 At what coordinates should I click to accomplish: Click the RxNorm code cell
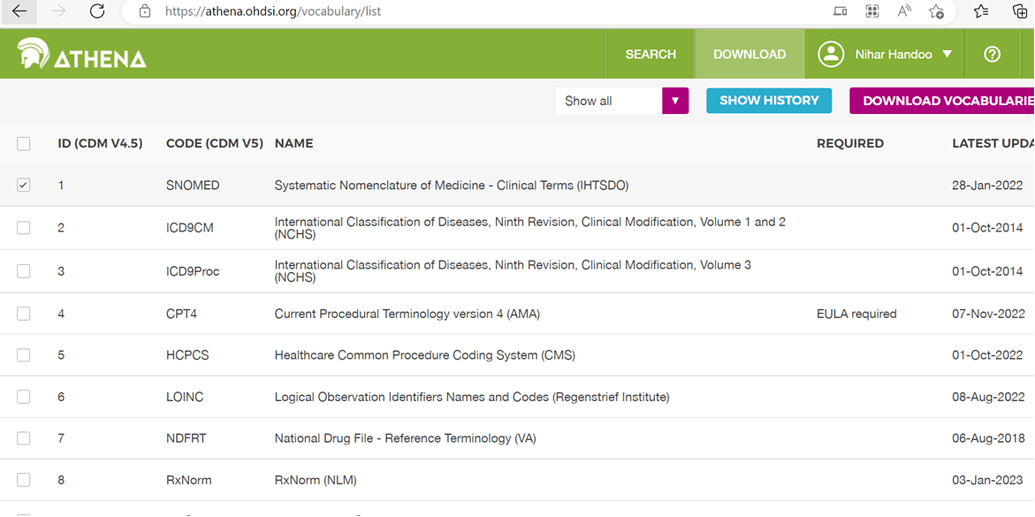pyautogui.click(x=189, y=480)
